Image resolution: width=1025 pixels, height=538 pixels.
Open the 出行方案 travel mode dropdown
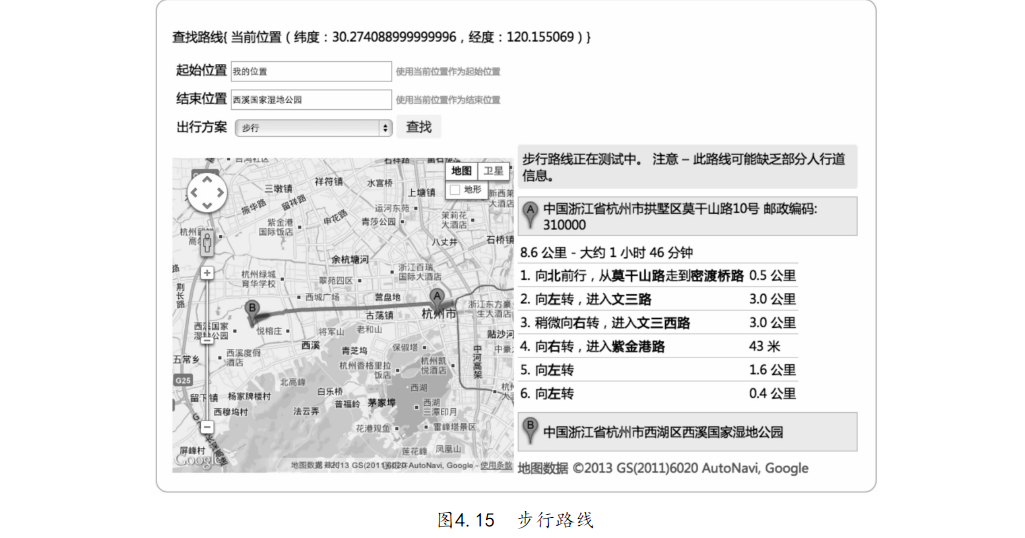313,128
